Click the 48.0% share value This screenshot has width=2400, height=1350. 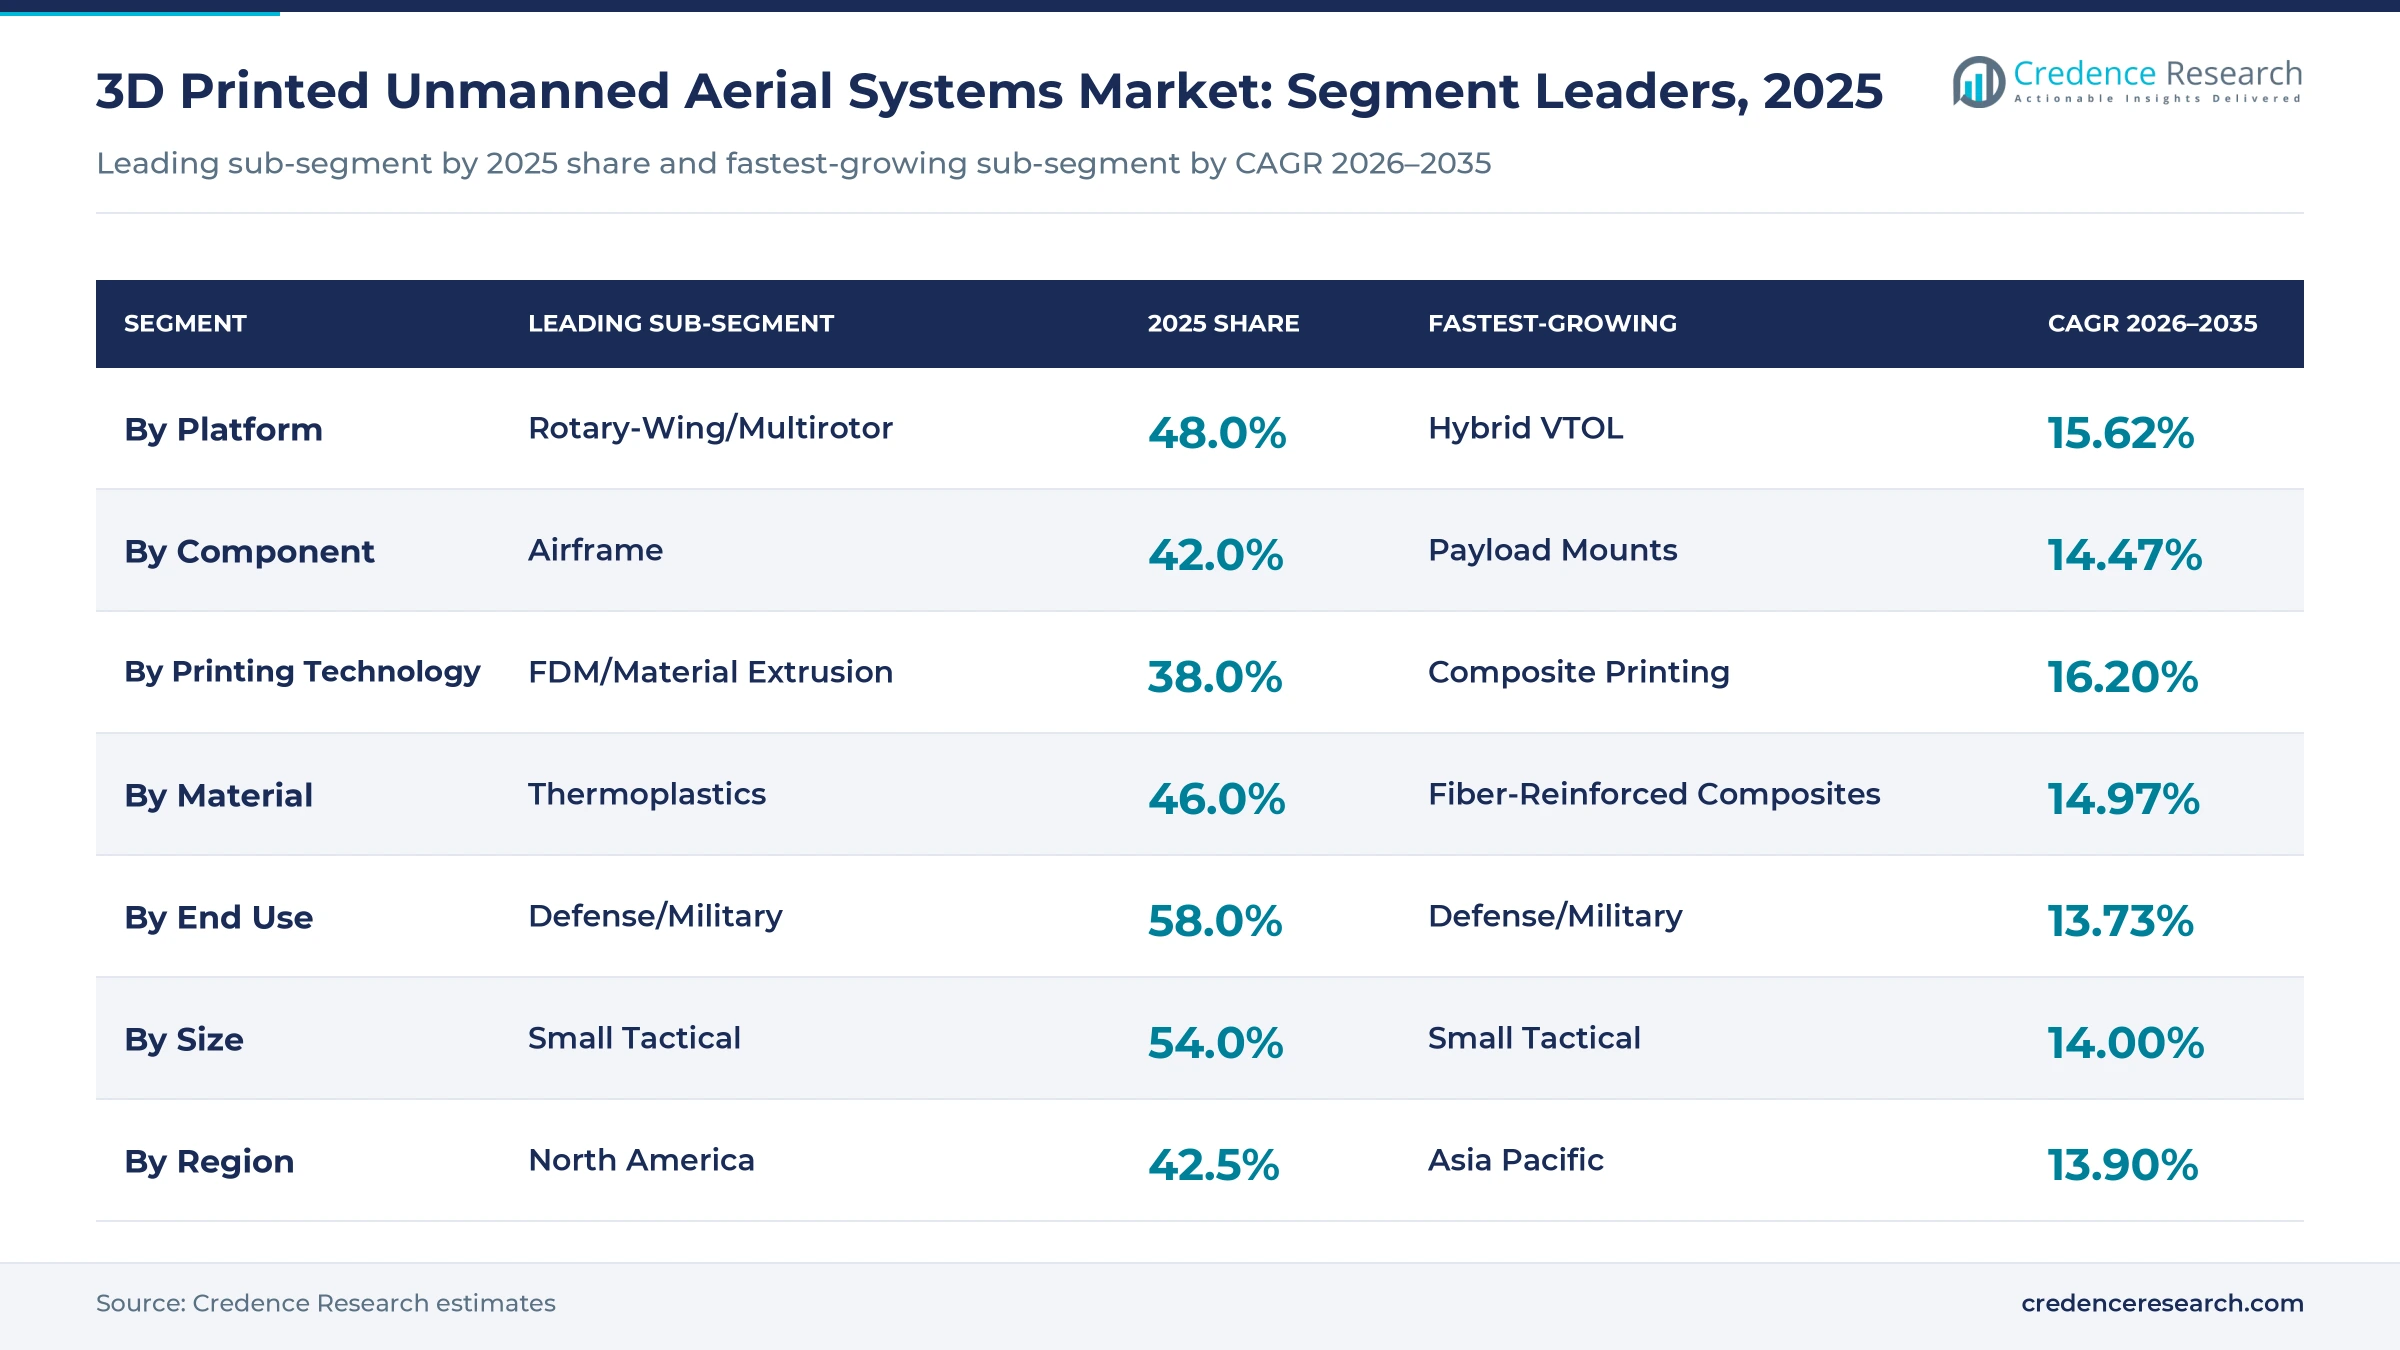point(1217,433)
